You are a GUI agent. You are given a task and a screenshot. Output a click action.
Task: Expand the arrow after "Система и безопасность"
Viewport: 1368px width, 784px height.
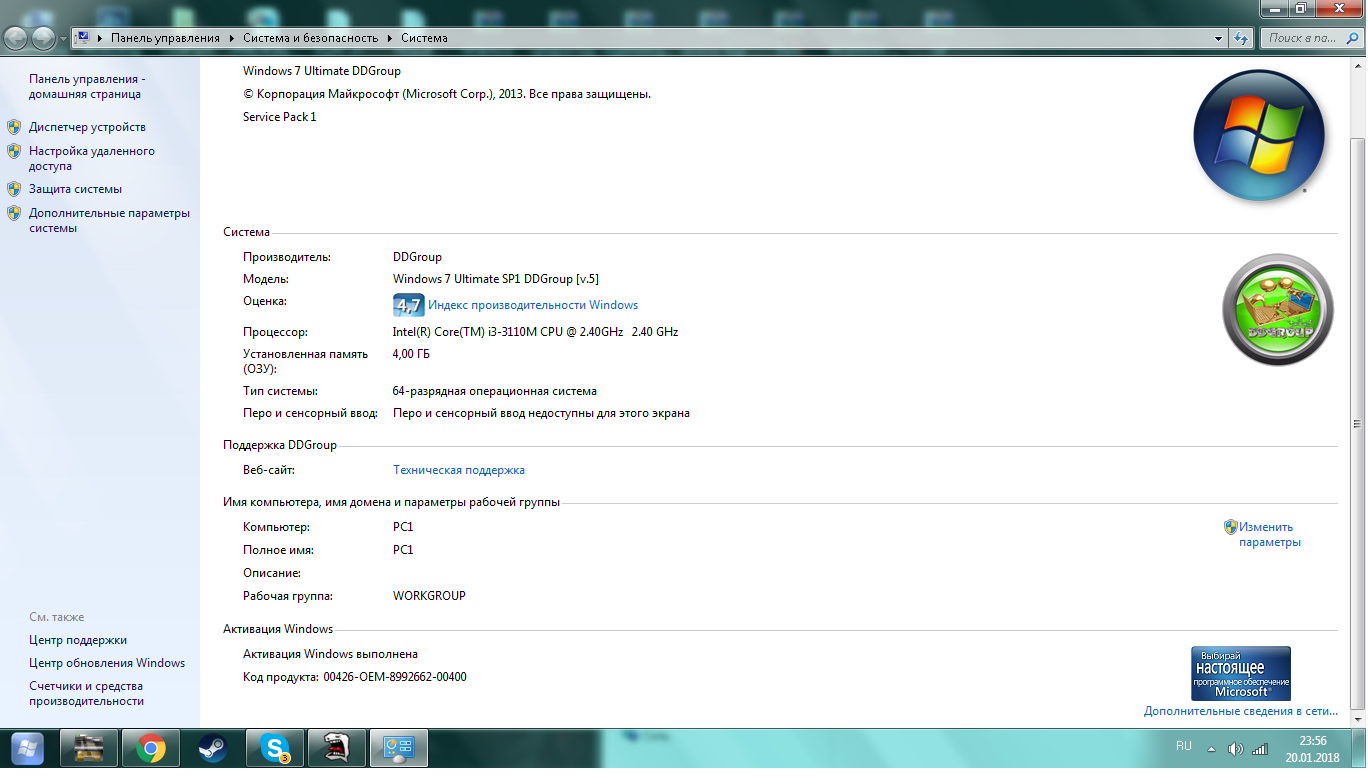coord(390,38)
